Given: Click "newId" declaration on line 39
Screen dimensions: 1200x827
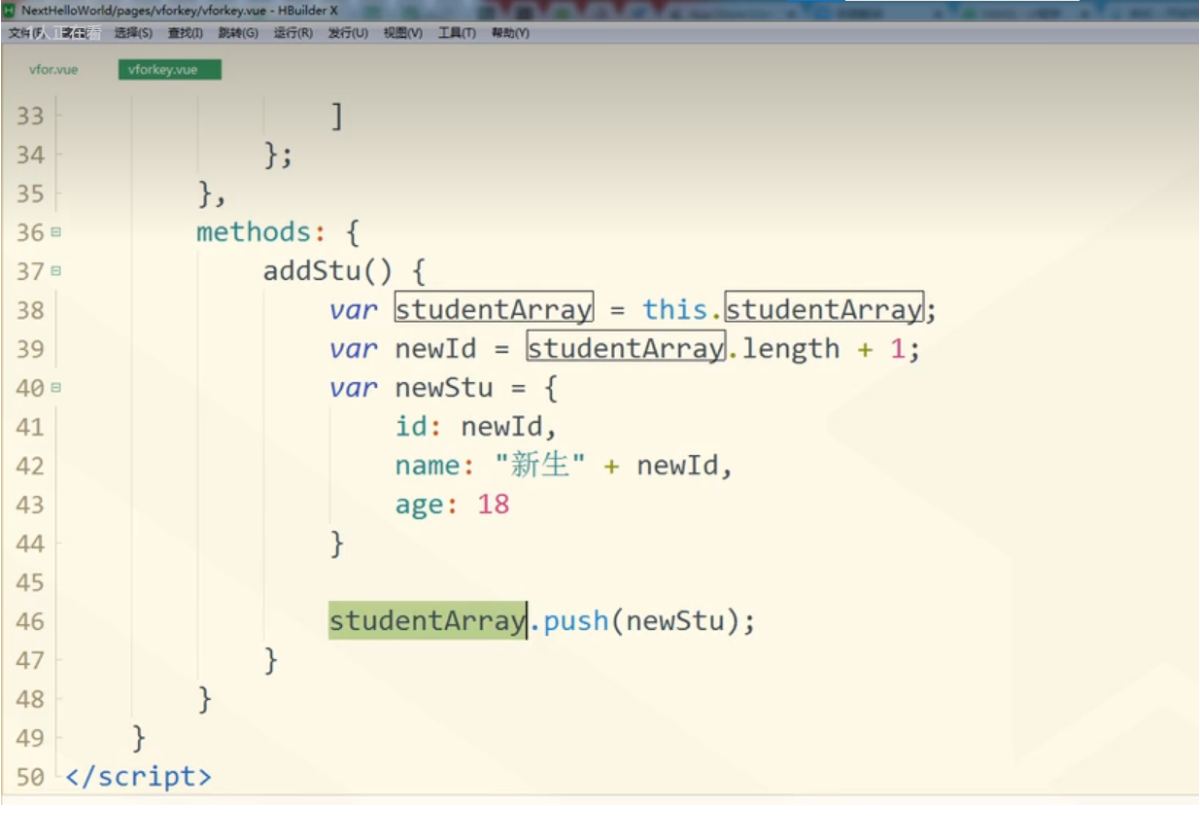Looking at the screenshot, I should point(436,349).
